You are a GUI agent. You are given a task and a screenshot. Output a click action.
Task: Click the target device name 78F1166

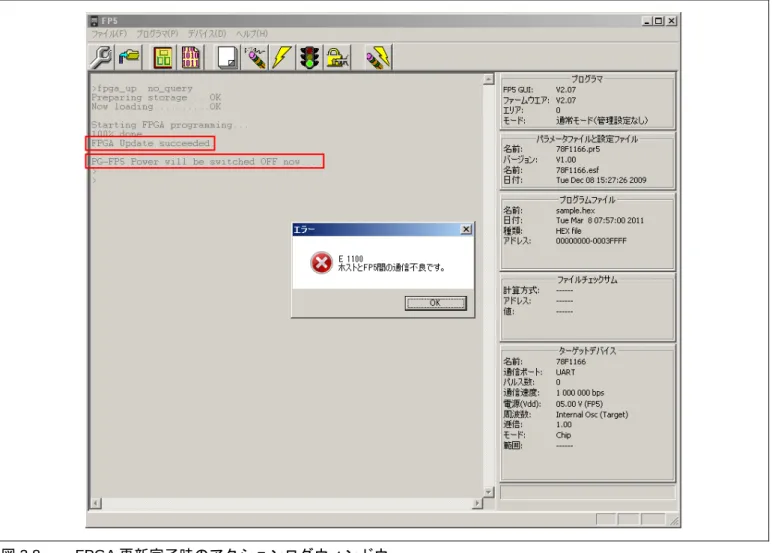(571, 361)
